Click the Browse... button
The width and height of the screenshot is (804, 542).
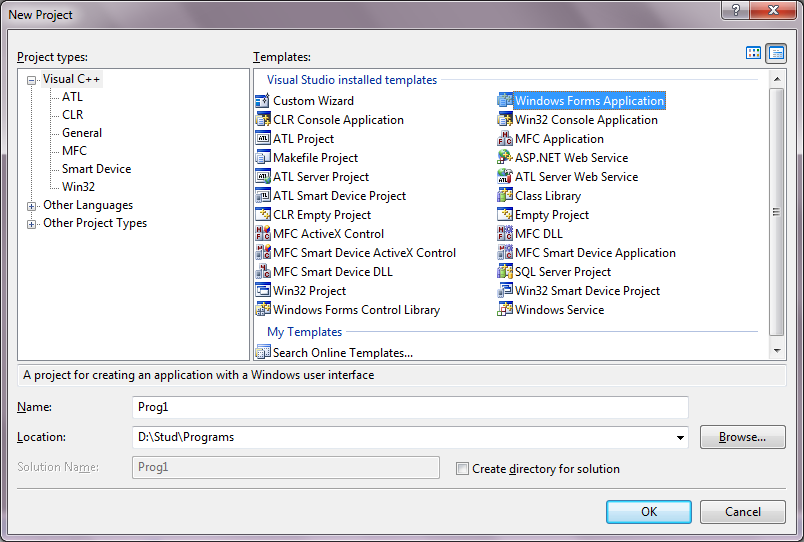(742, 437)
